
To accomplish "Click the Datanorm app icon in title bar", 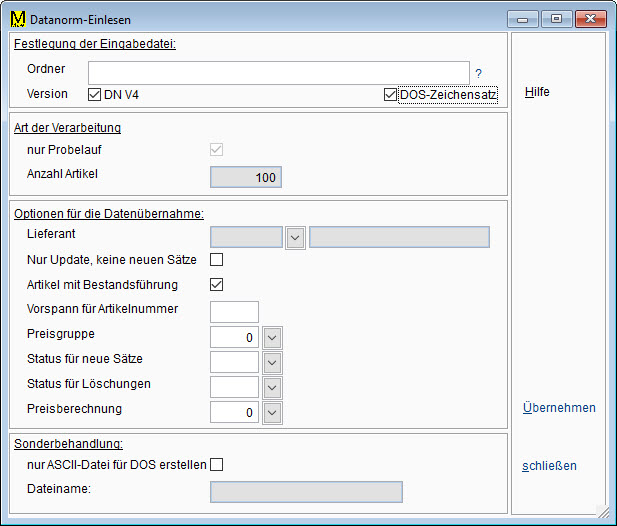I will coord(17,19).
